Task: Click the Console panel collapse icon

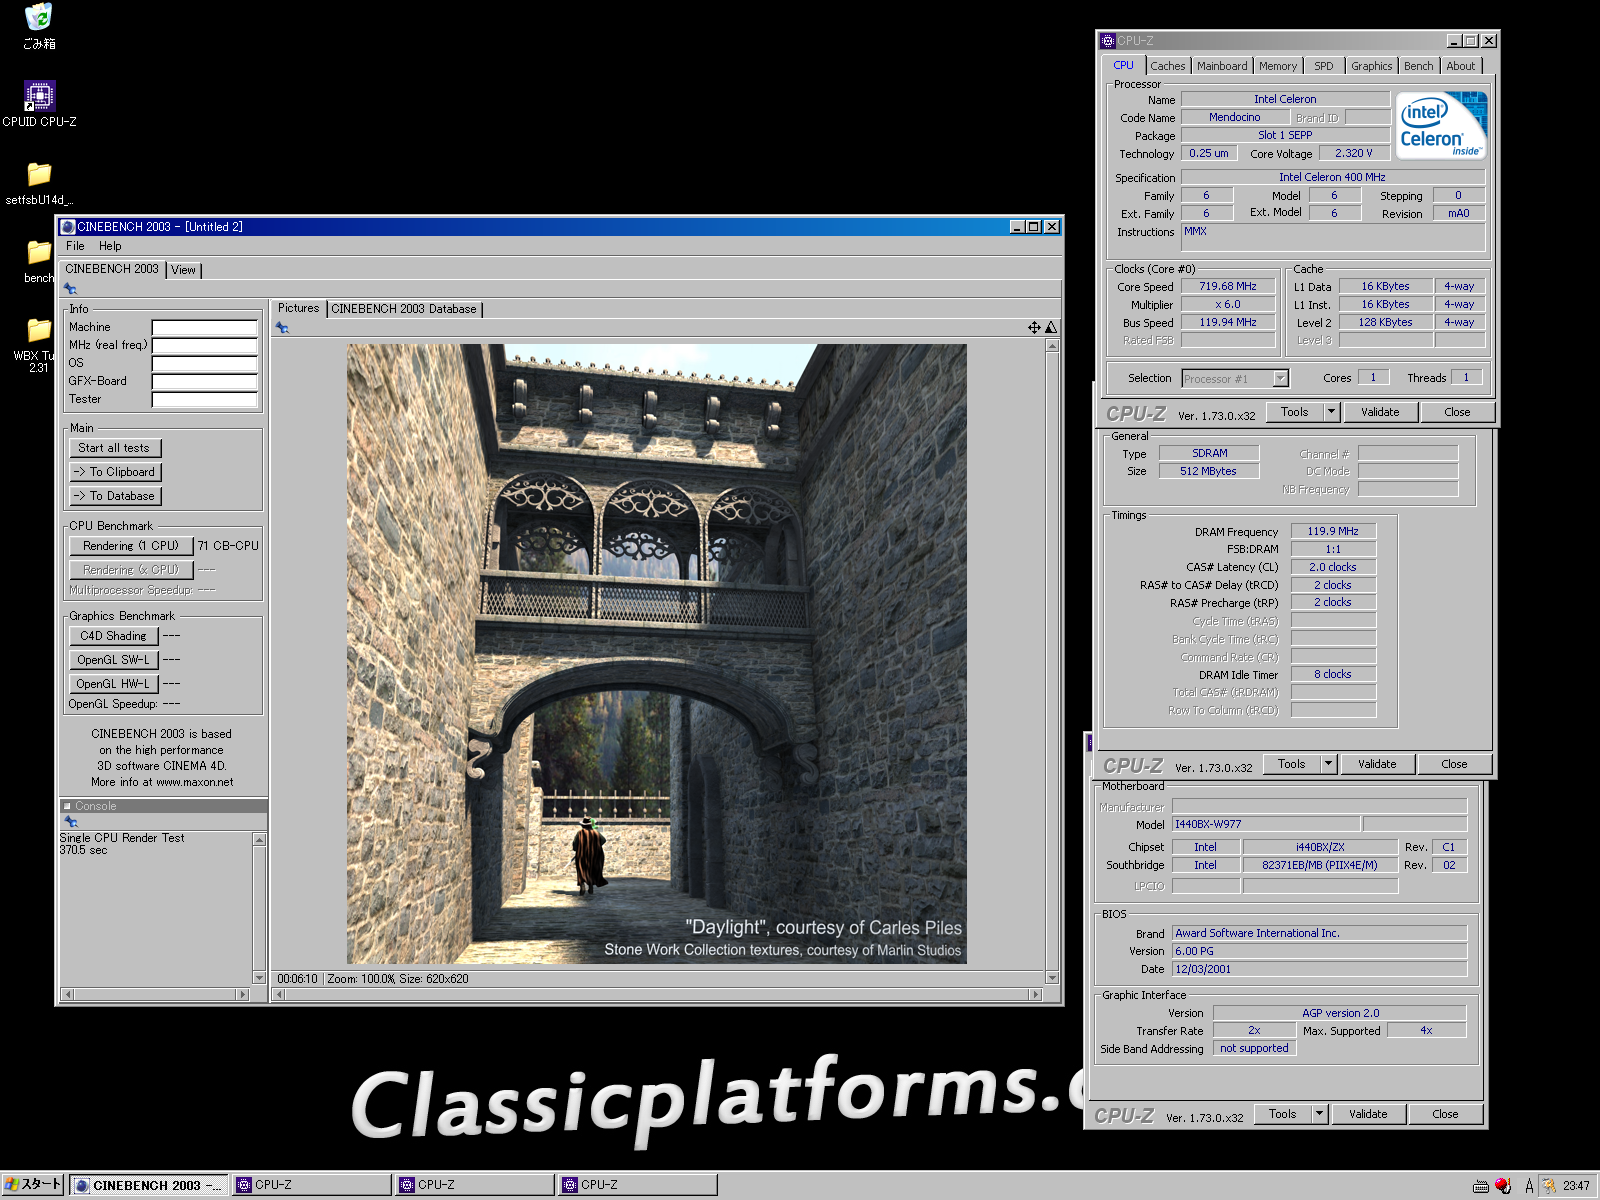Action: point(67,806)
